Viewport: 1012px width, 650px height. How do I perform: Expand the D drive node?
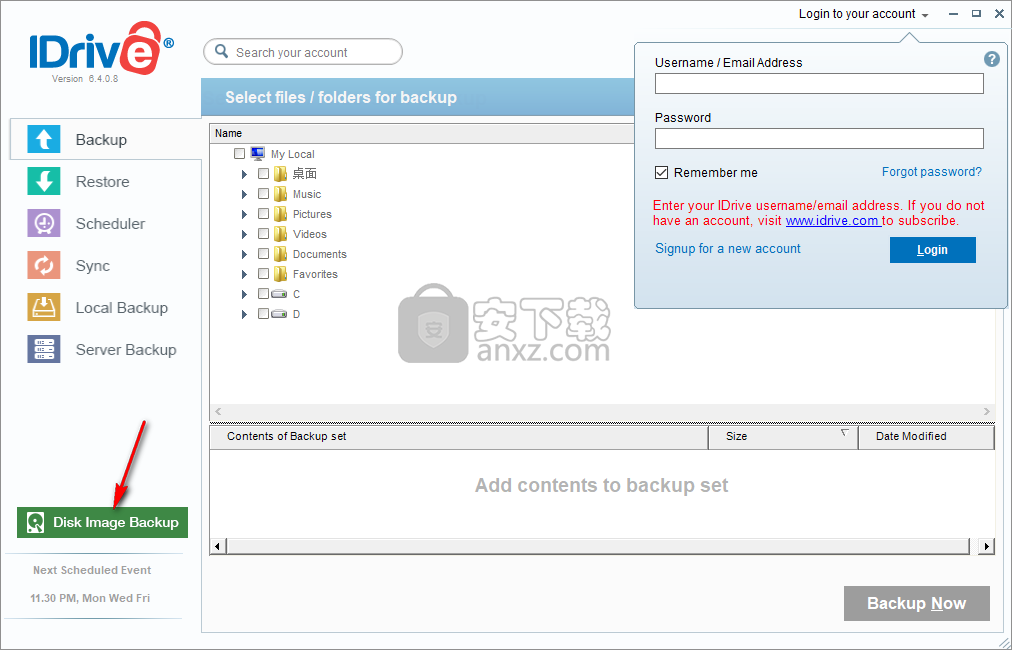(245, 314)
